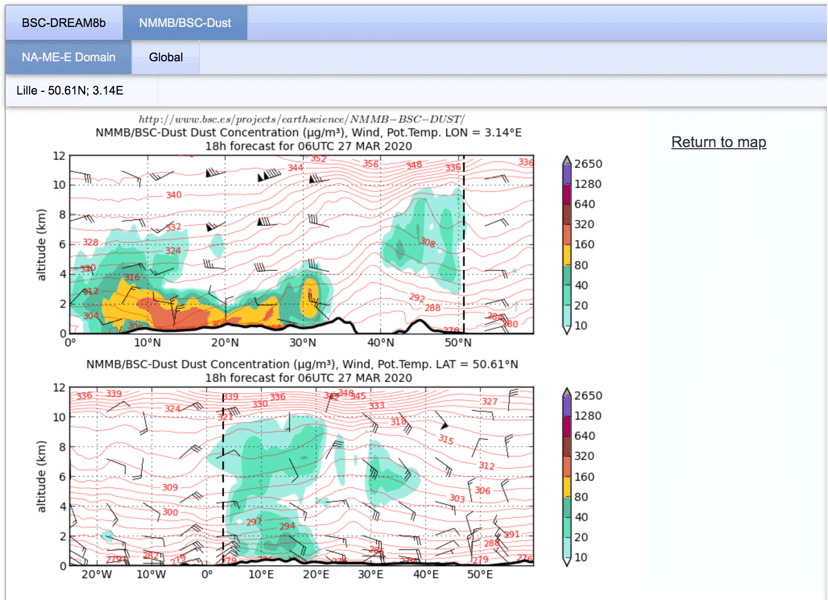Click the Return to map link
This screenshot has width=828, height=600.
[718, 142]
